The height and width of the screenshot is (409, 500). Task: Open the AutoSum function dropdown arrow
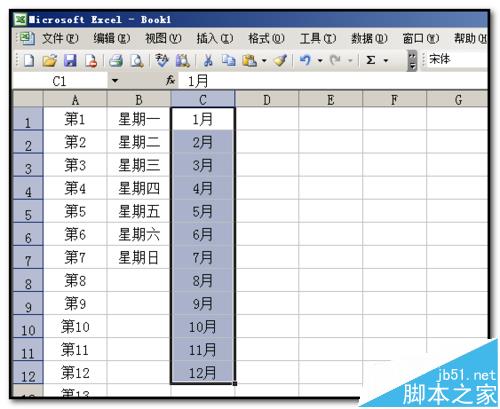pos(386,61)
